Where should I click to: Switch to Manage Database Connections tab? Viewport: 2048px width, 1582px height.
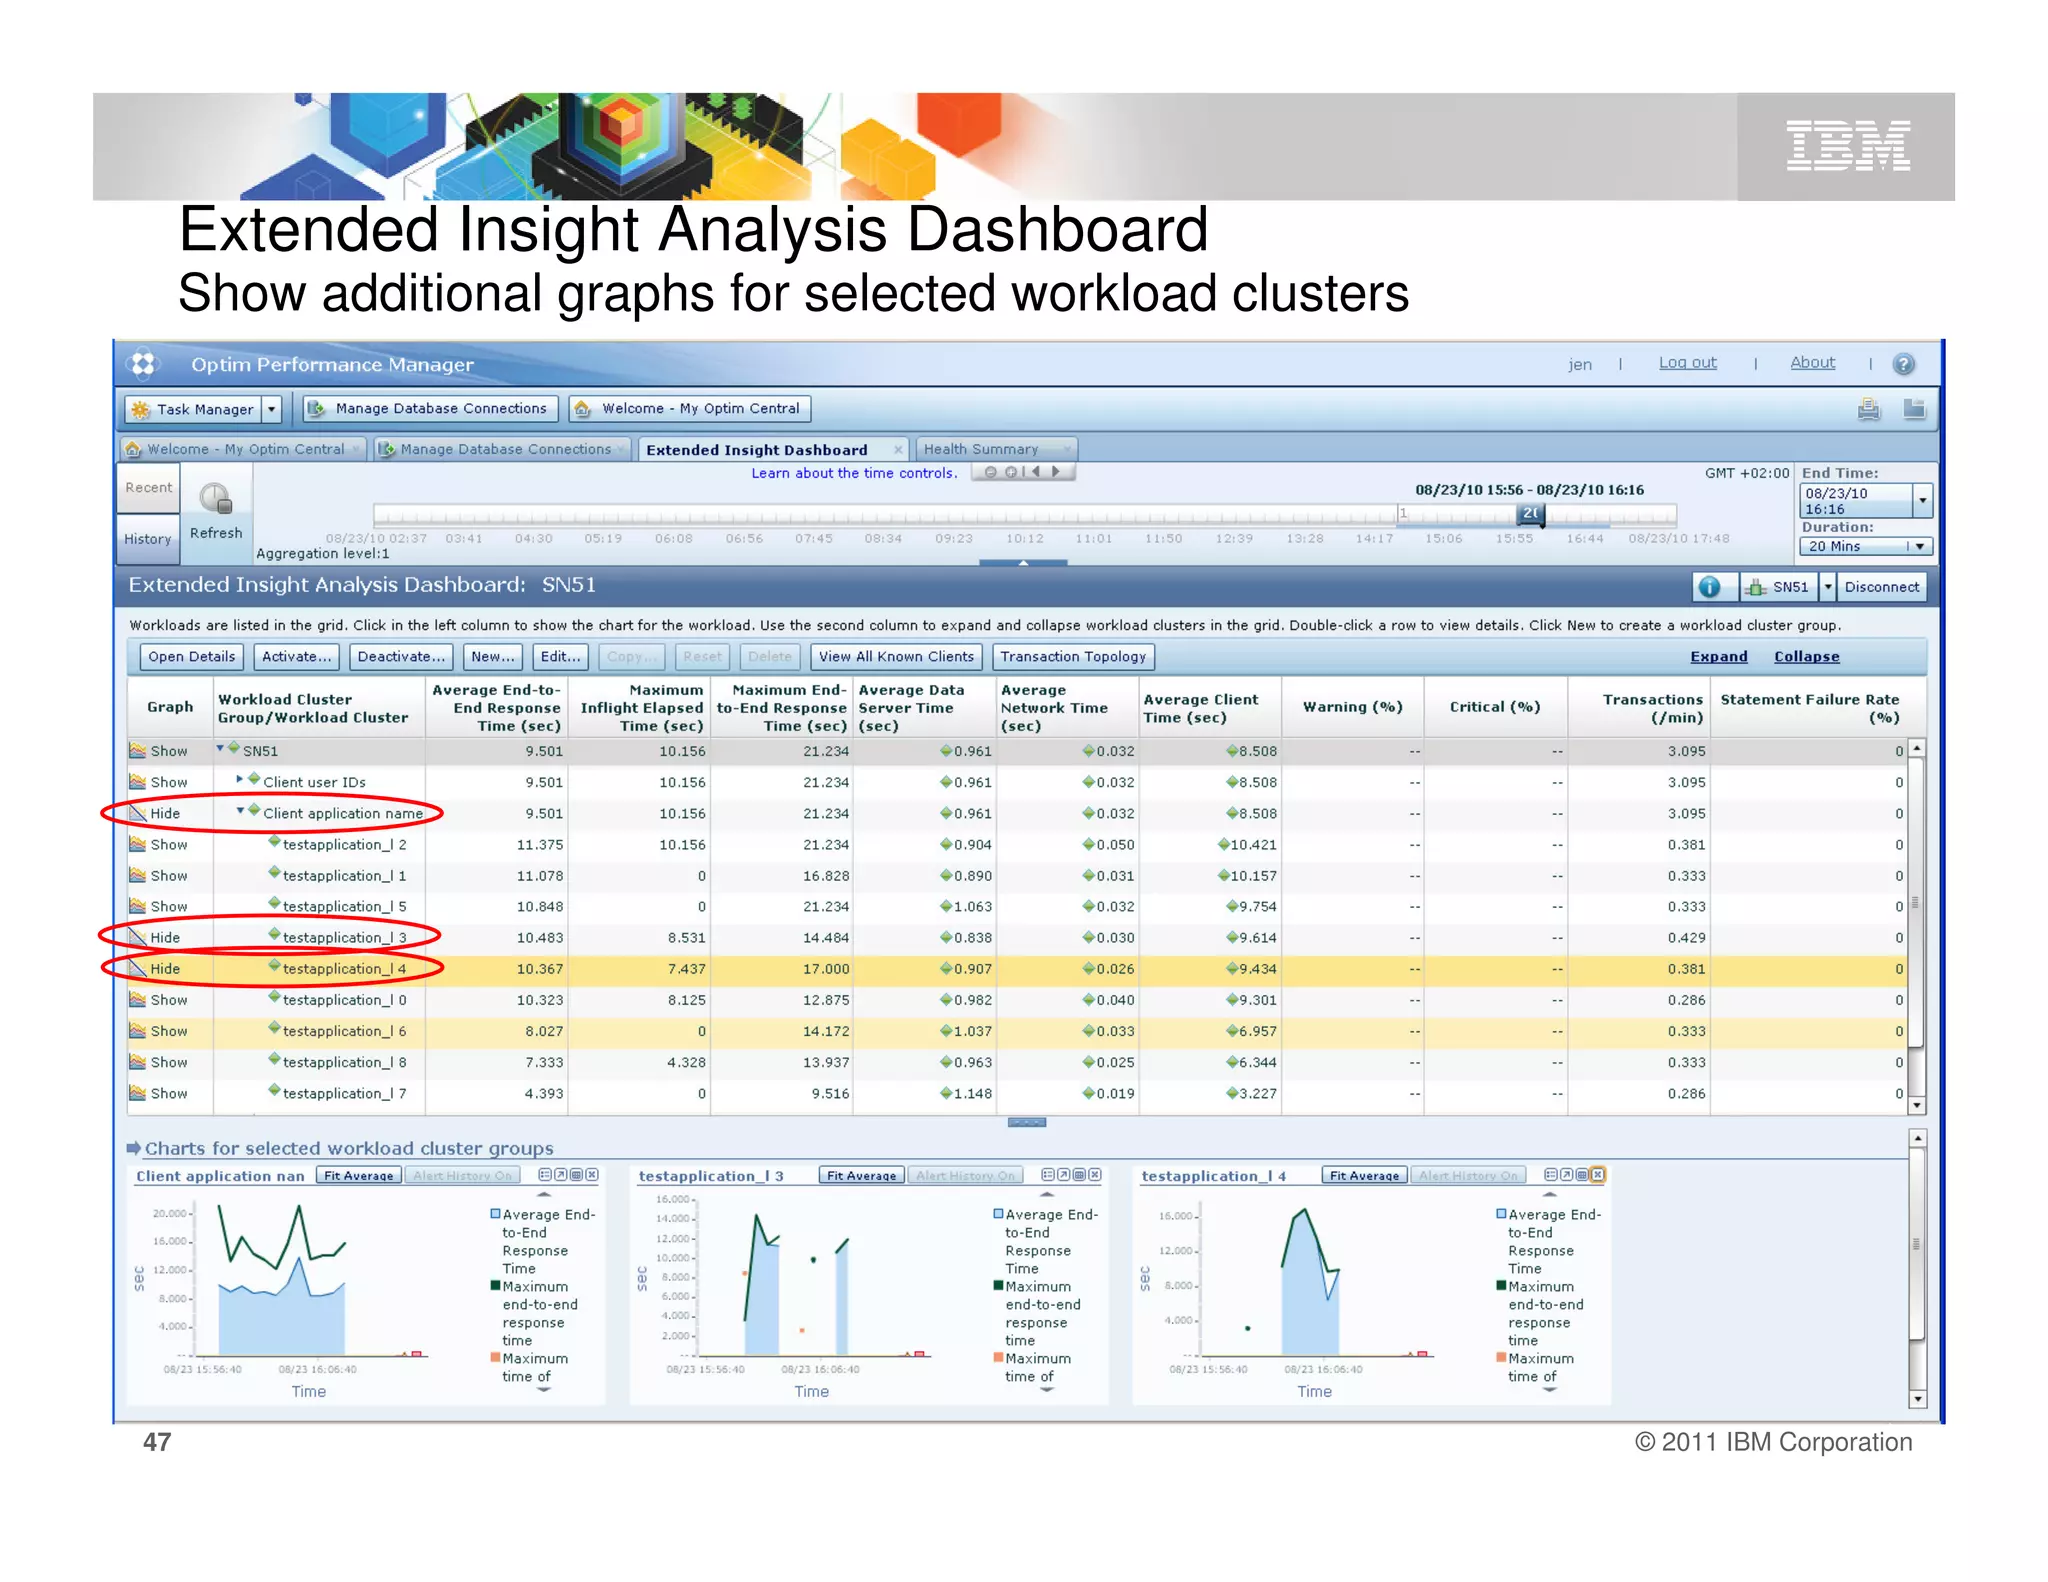503,450
